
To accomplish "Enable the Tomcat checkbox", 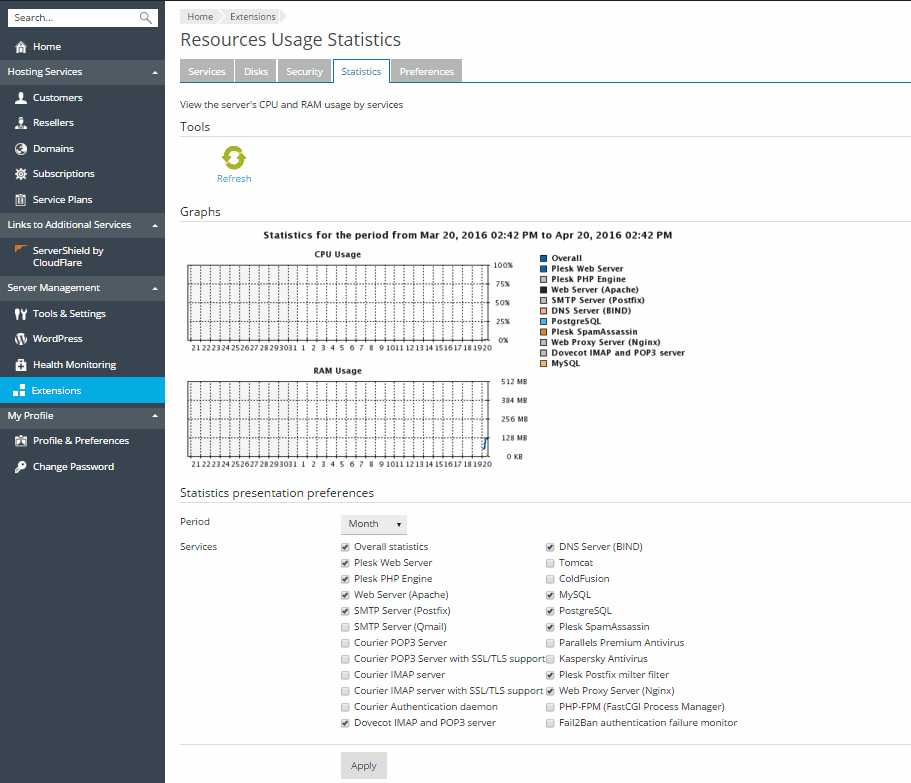I will (x=550, y=563).
